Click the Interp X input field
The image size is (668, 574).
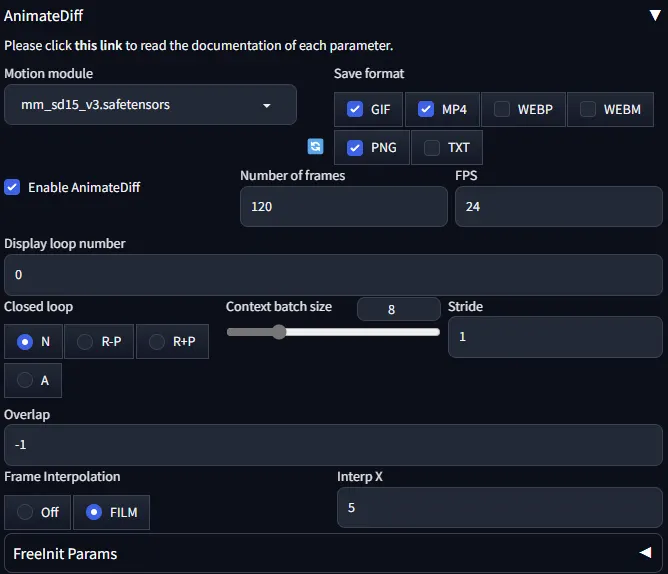point(499,508)
